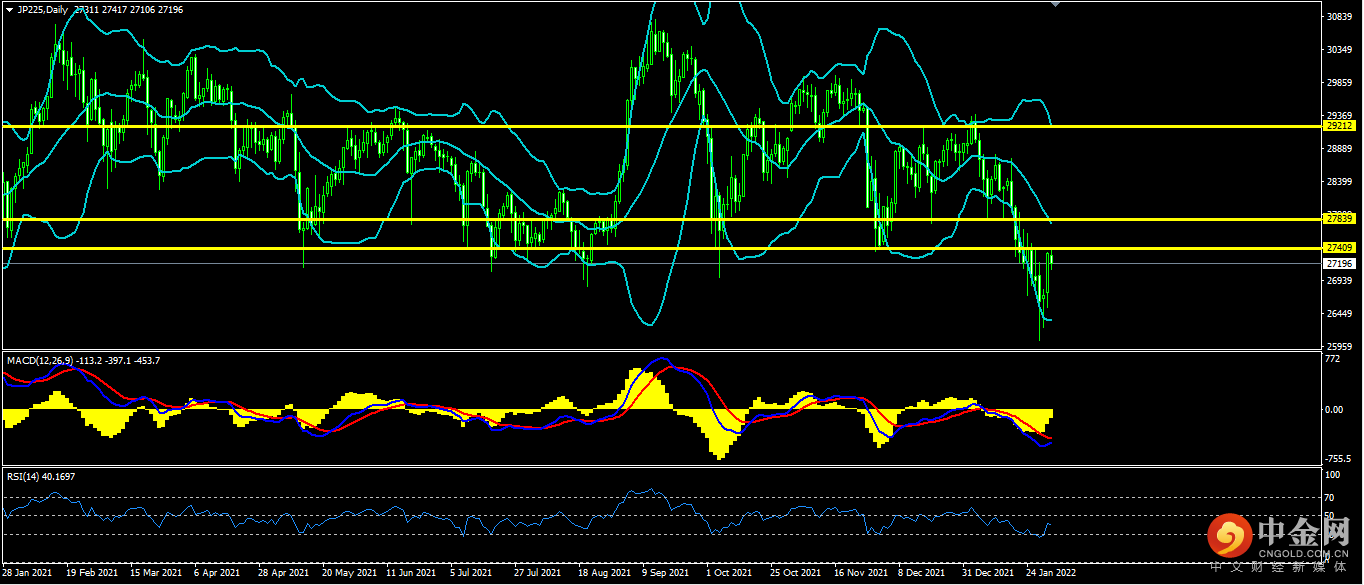
Task: Click the 5 Jul 2021 date label
Action: click(472, 573)
